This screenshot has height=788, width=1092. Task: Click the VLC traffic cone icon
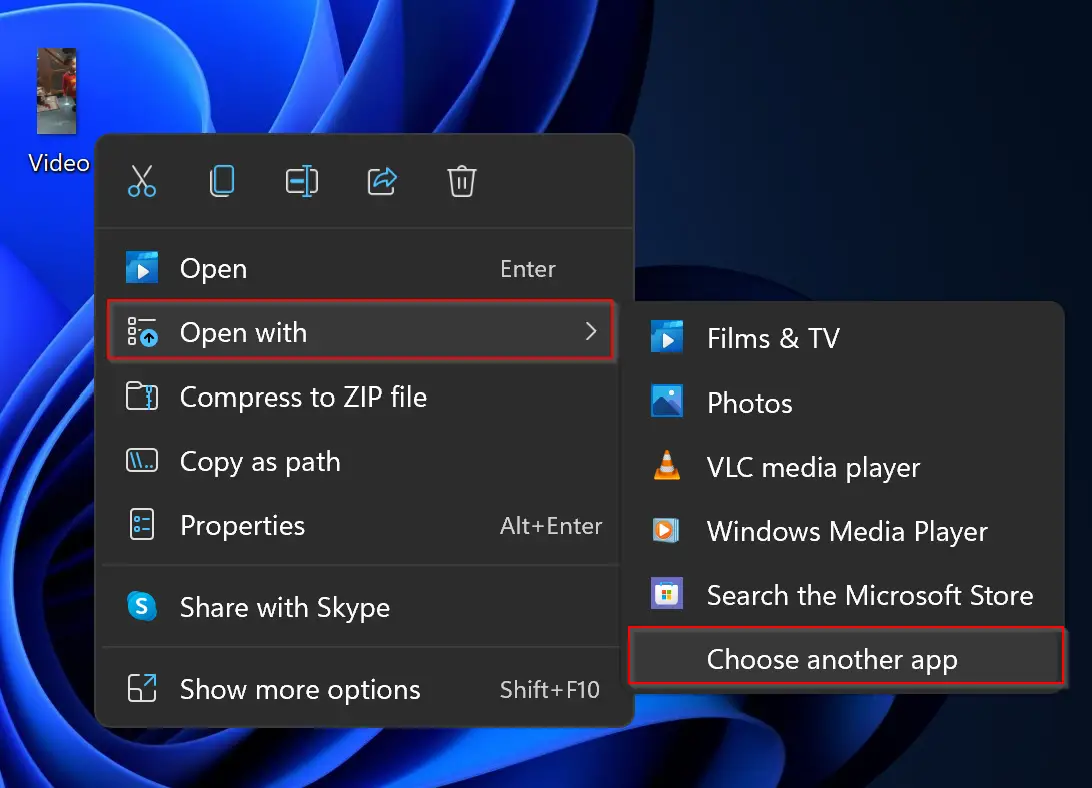(x=666, y=465)
